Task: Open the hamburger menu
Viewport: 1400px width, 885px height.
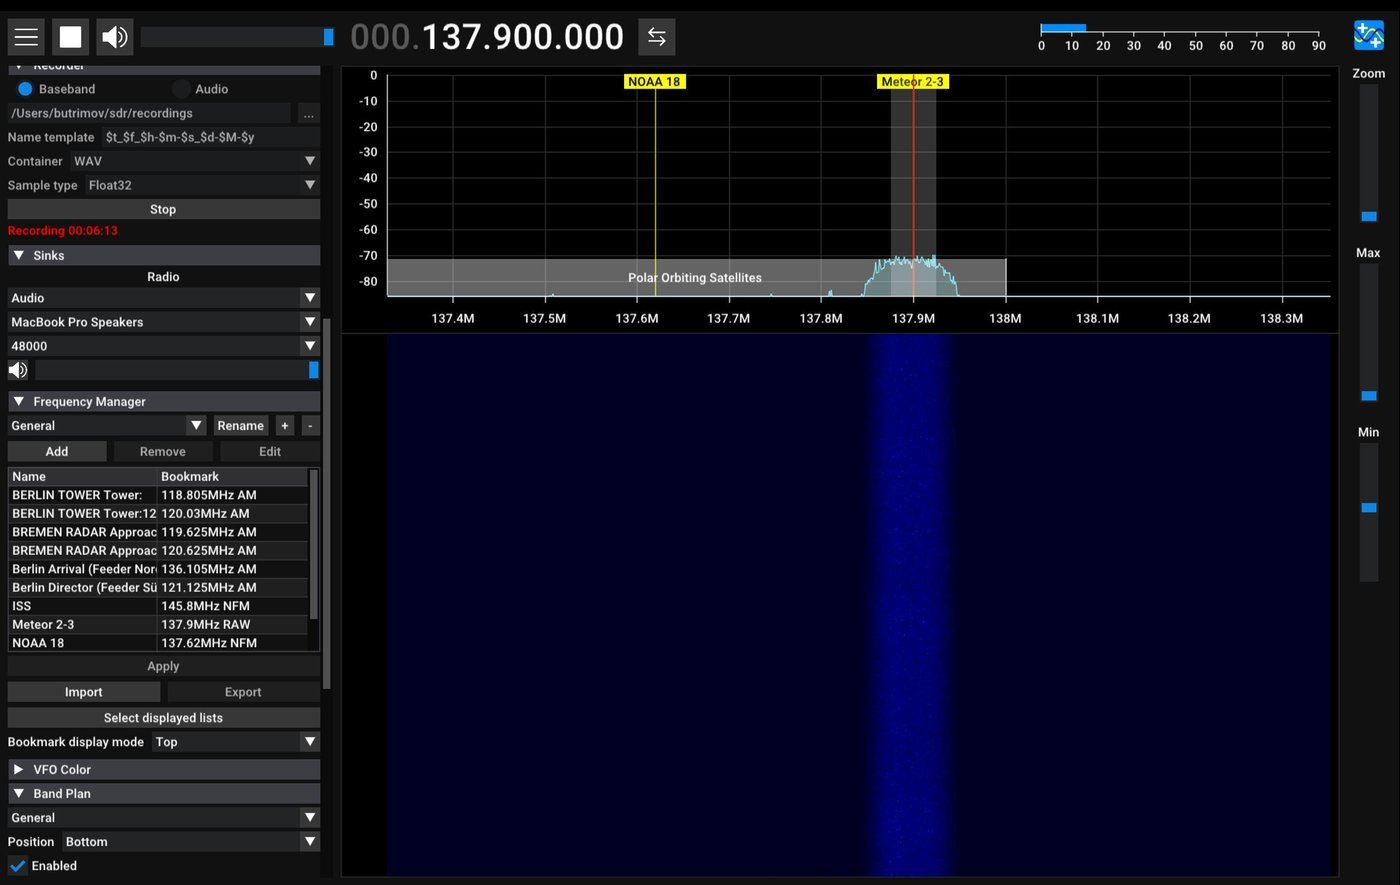Action: point(26,37)
